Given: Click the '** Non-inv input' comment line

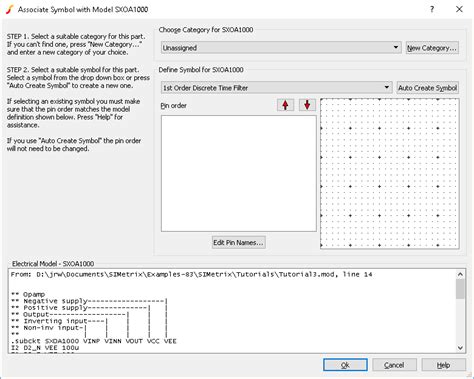Looking at the screenshot, I should [x=49, y=328].
